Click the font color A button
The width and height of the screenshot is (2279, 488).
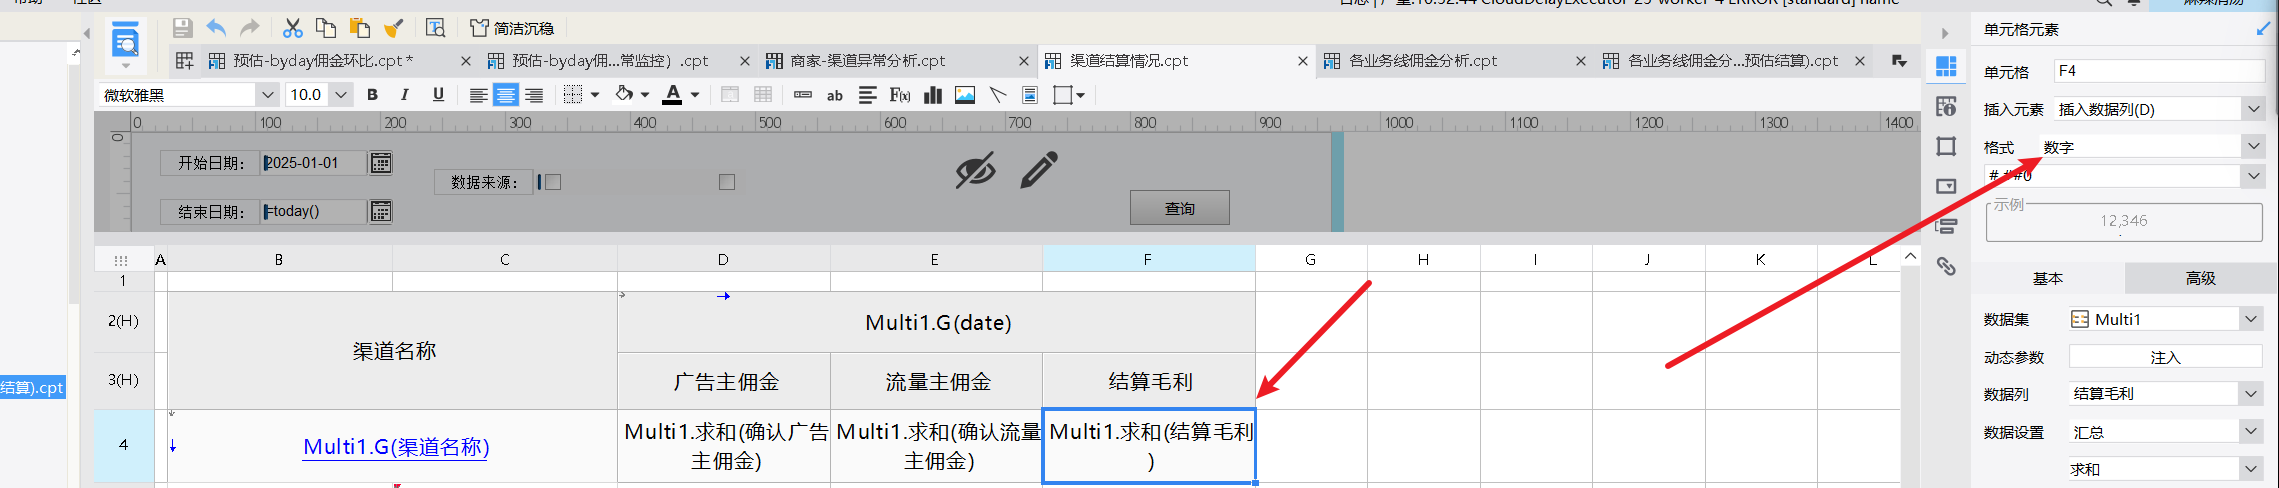673,95
